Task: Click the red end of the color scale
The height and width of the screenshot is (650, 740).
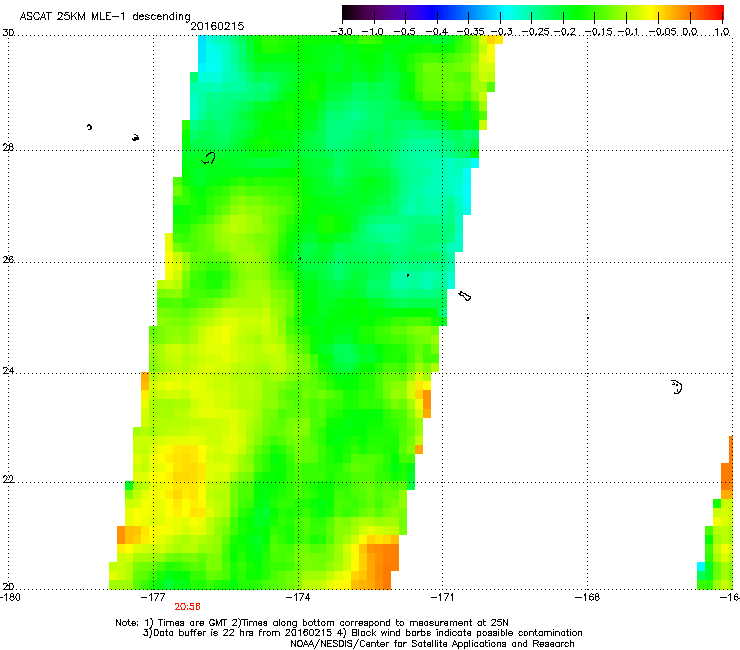Action: [x=718, y=12]
